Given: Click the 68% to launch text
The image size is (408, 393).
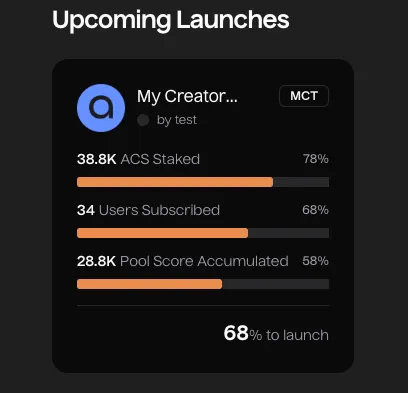Looking at the screenshot, I should (x=276, y=334).
